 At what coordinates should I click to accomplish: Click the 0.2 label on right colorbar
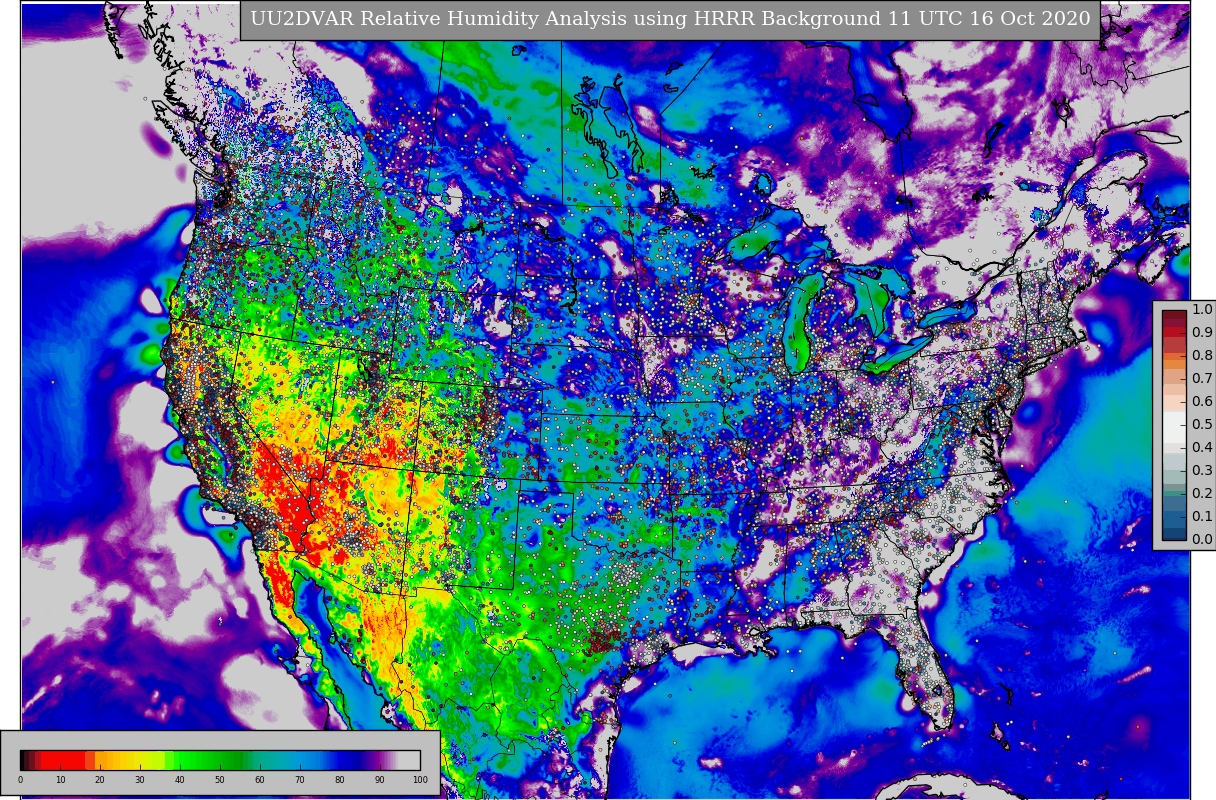coord(1201,494)
